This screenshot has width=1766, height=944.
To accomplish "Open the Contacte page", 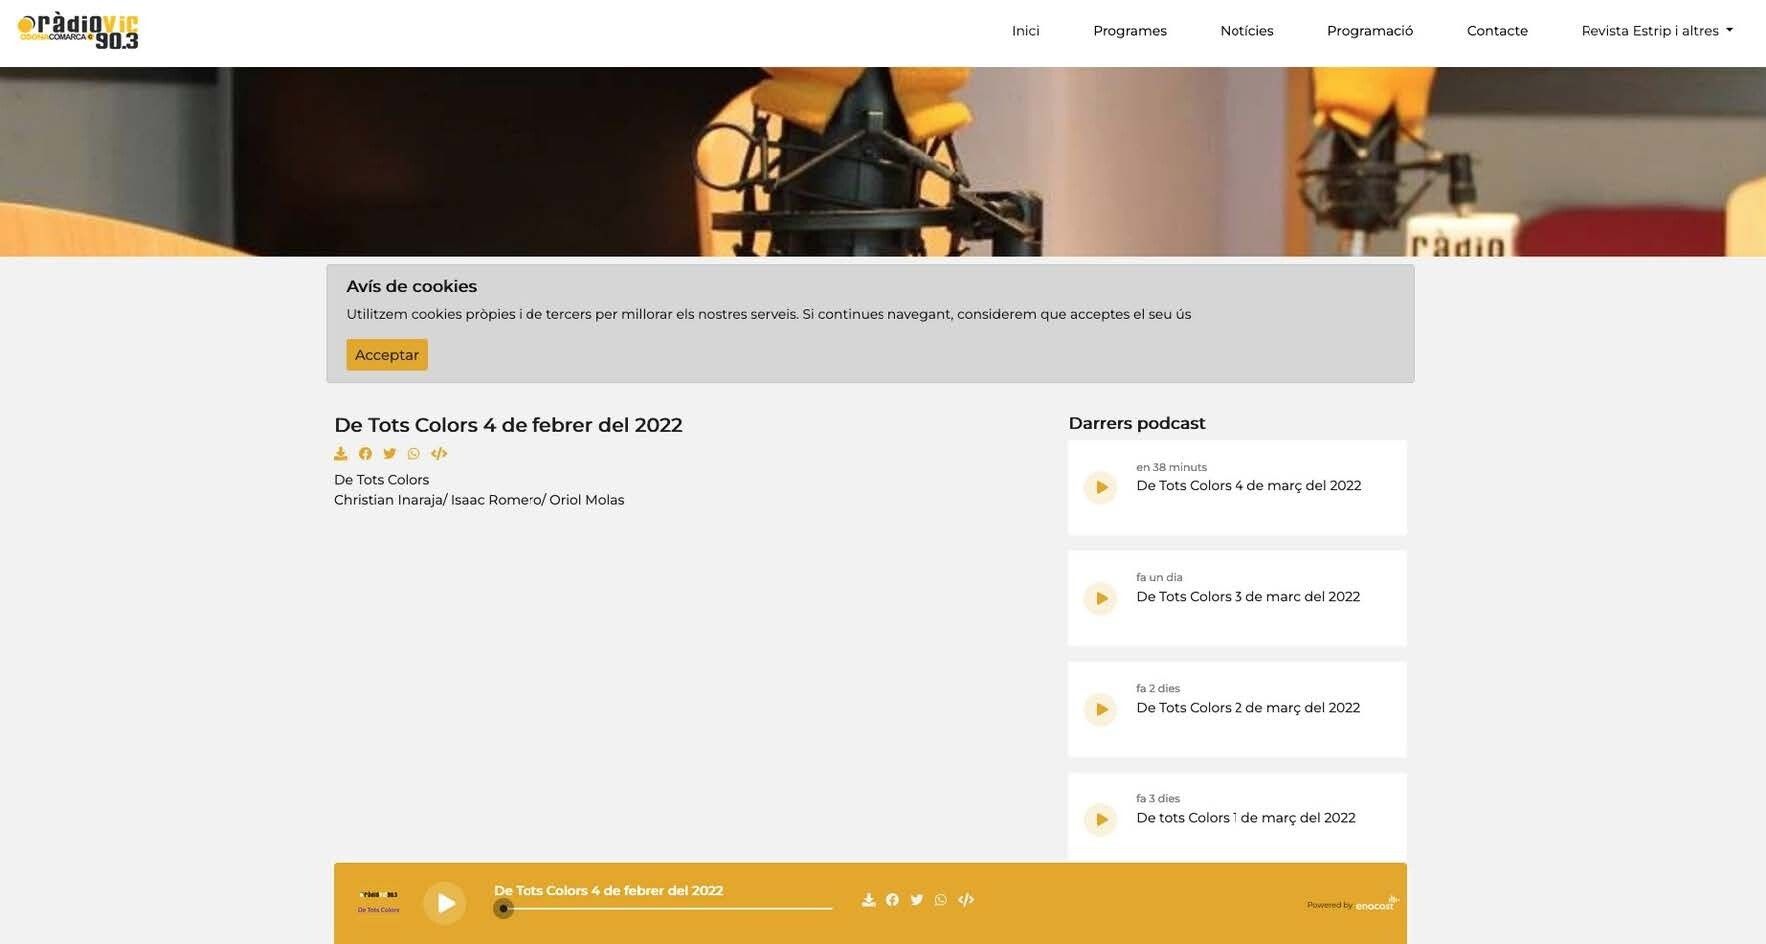I will 1496,31.
